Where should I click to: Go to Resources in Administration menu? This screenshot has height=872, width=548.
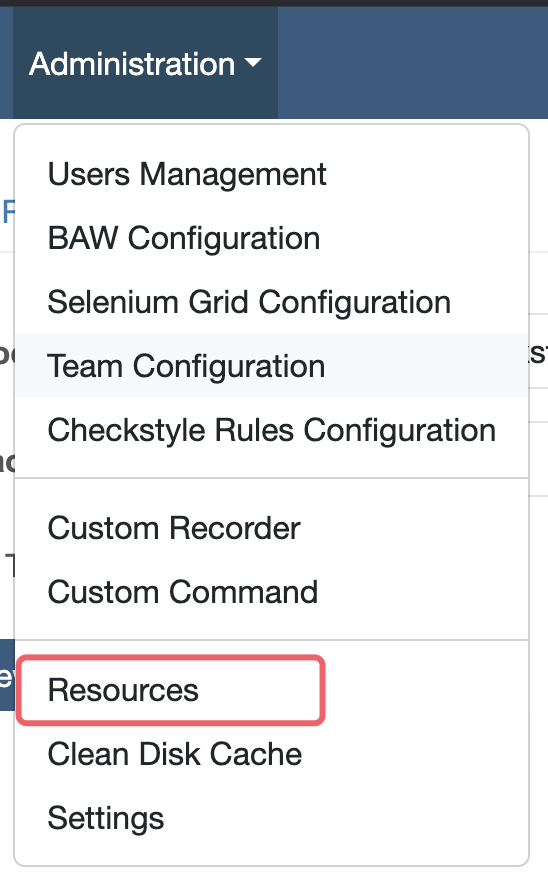123,690
